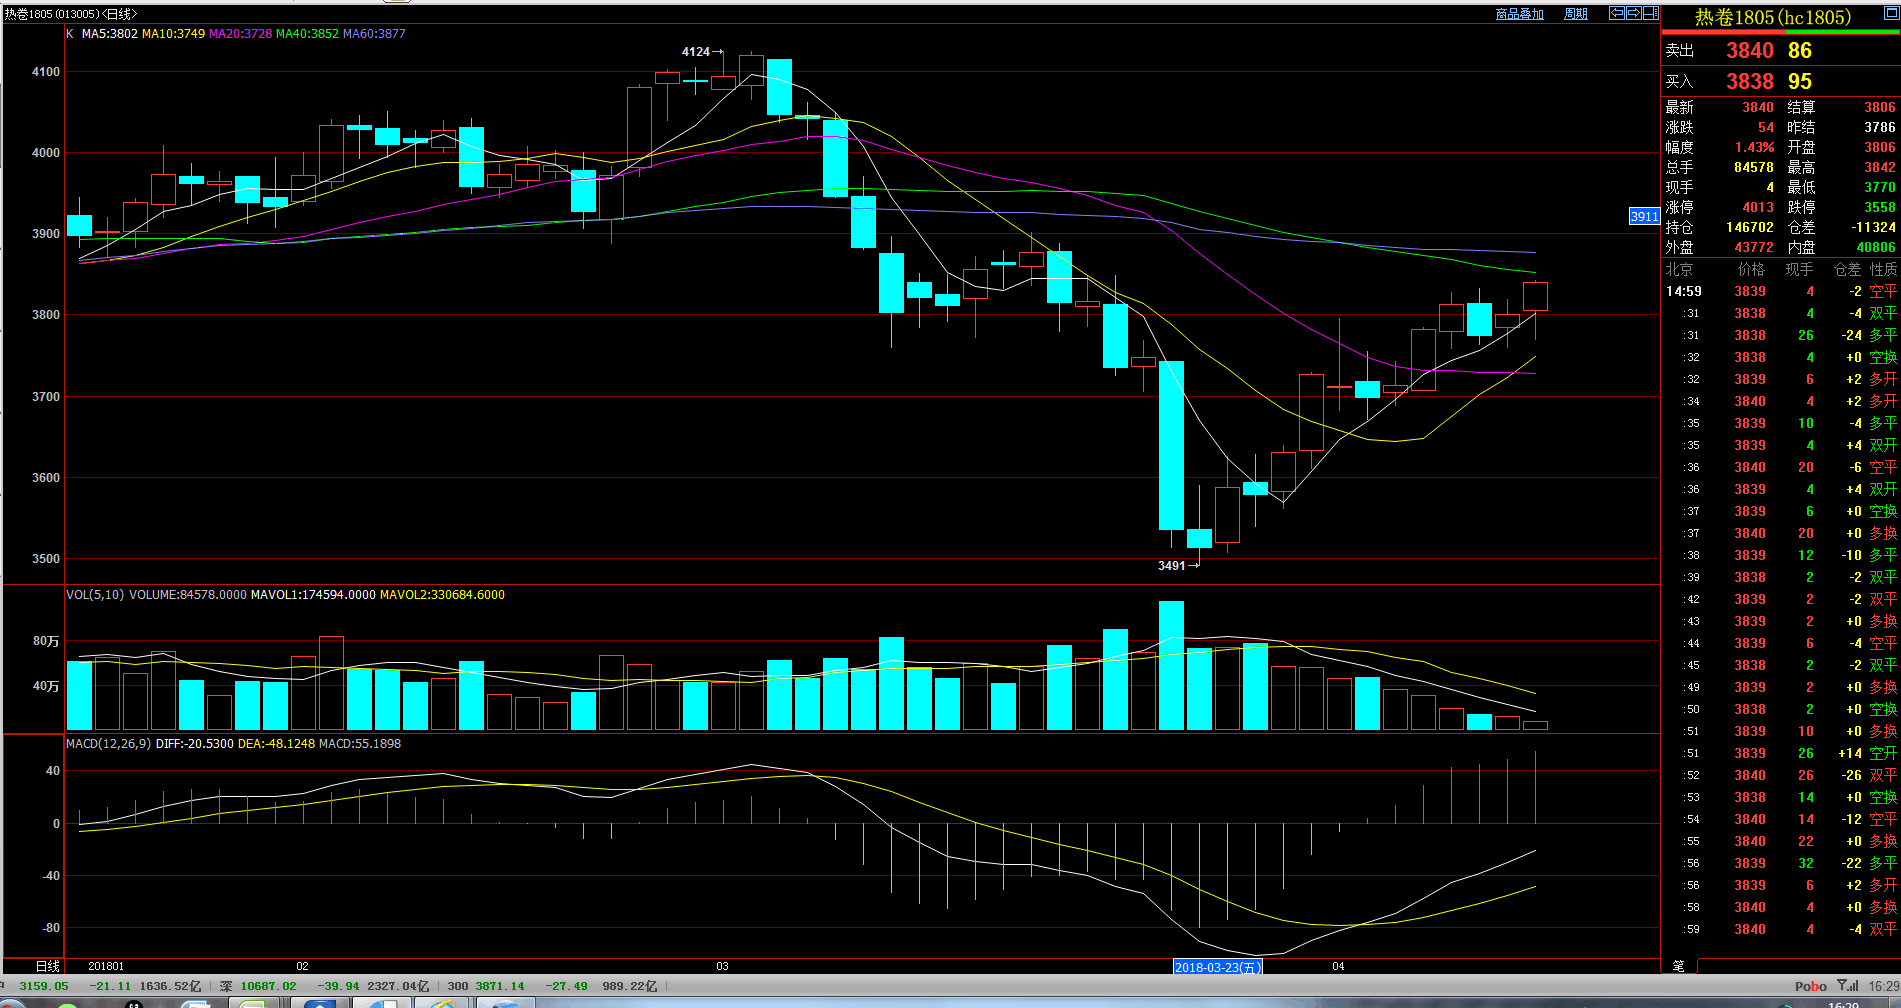
Task: Click the 日线 period label
Action: coord(47,966)
